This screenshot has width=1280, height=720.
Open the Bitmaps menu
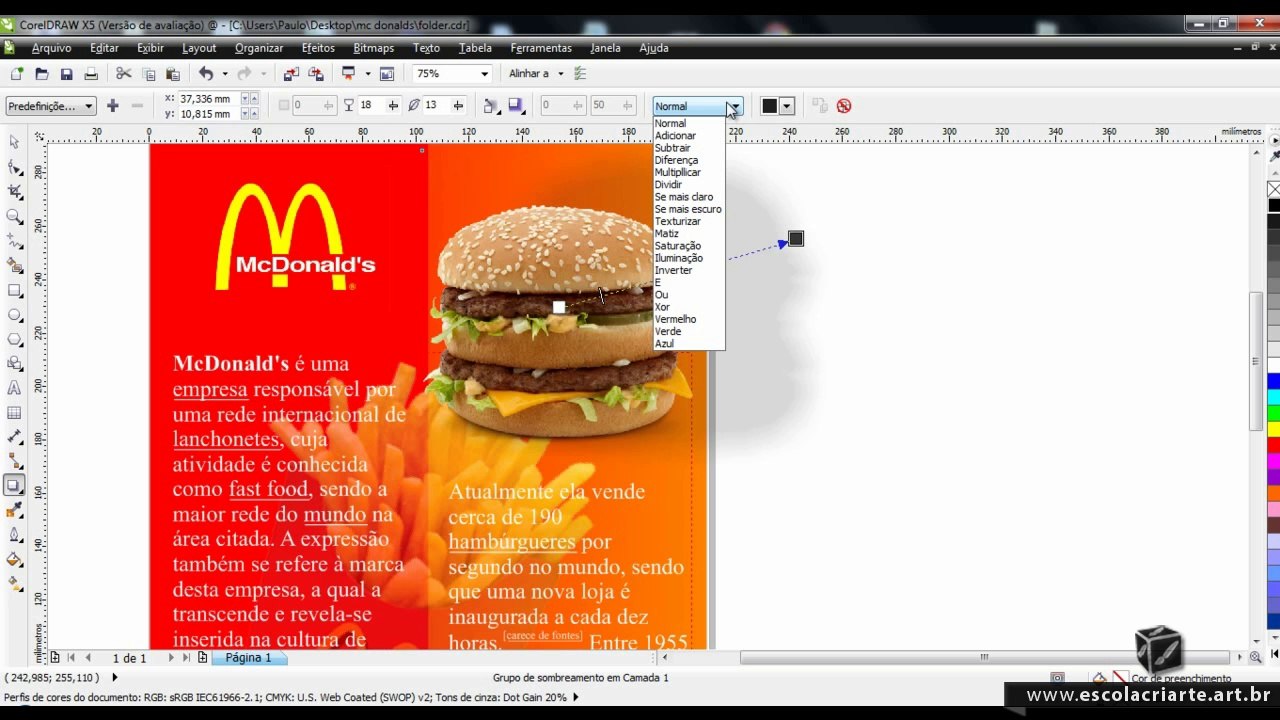(x=373, y=48)
